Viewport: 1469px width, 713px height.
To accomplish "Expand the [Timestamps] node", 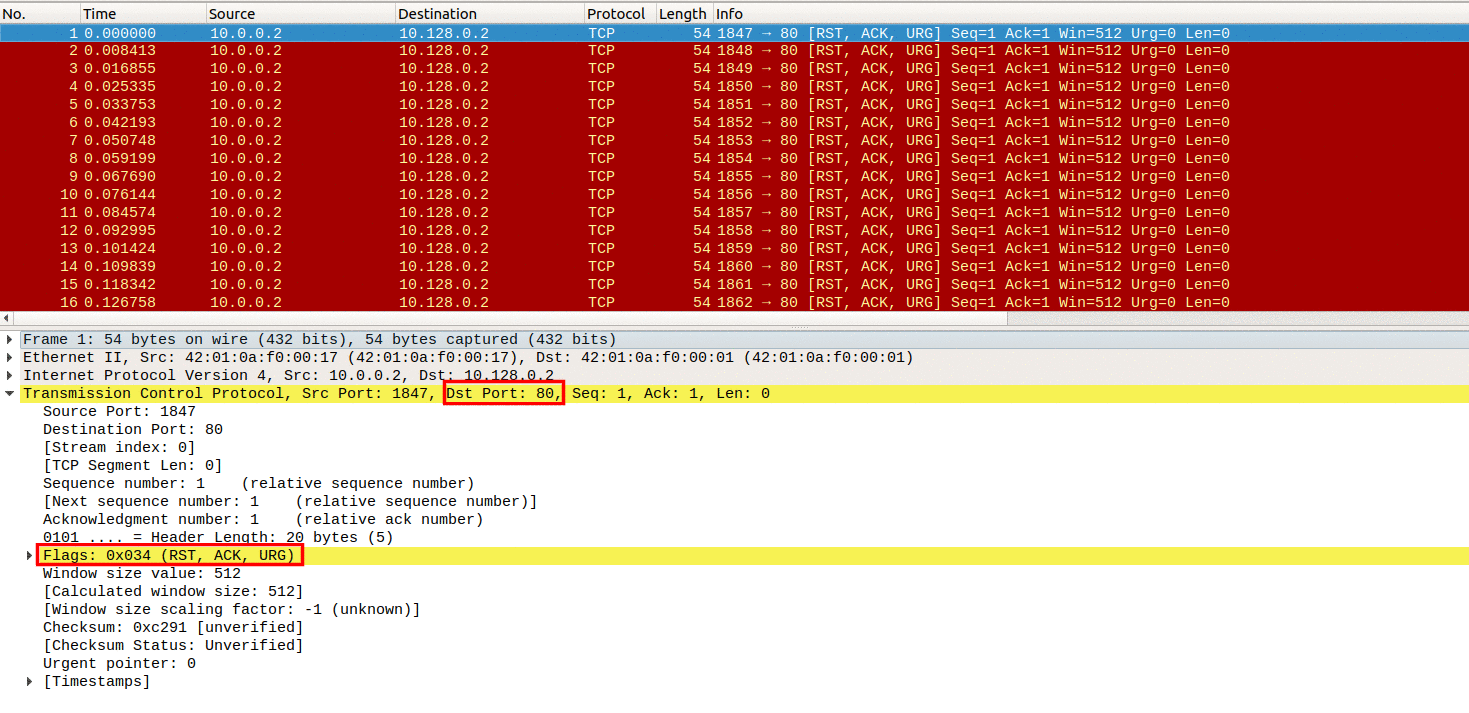I will [x=30, y=682].
